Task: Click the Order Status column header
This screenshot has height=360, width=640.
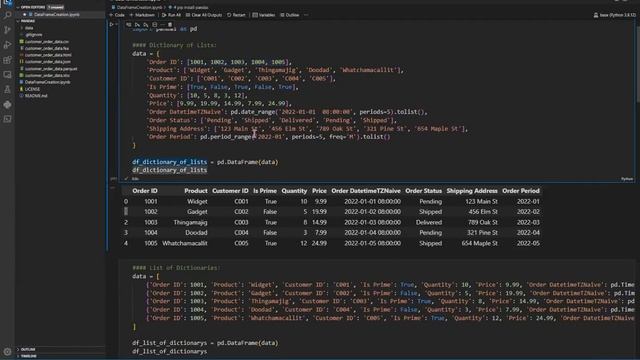Action: [423, 191]
